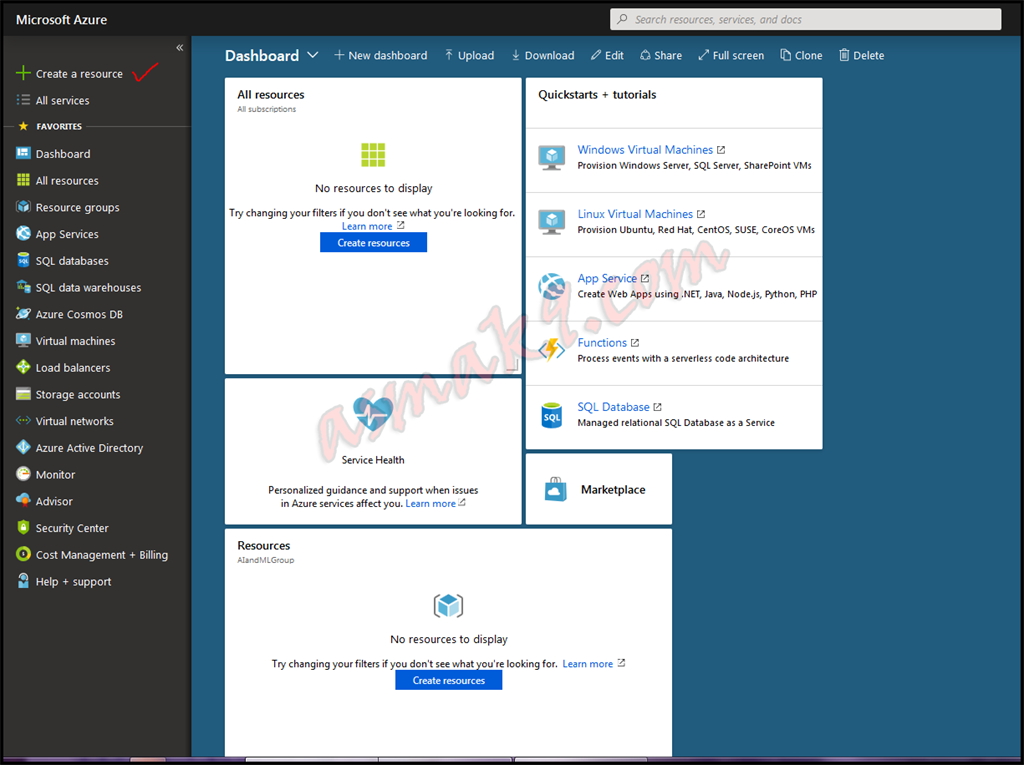Open the Windows Virtual Machines quickstart link
Image resolution: width=1024 pixels, height=765 pixels.
tap(645, 149)
